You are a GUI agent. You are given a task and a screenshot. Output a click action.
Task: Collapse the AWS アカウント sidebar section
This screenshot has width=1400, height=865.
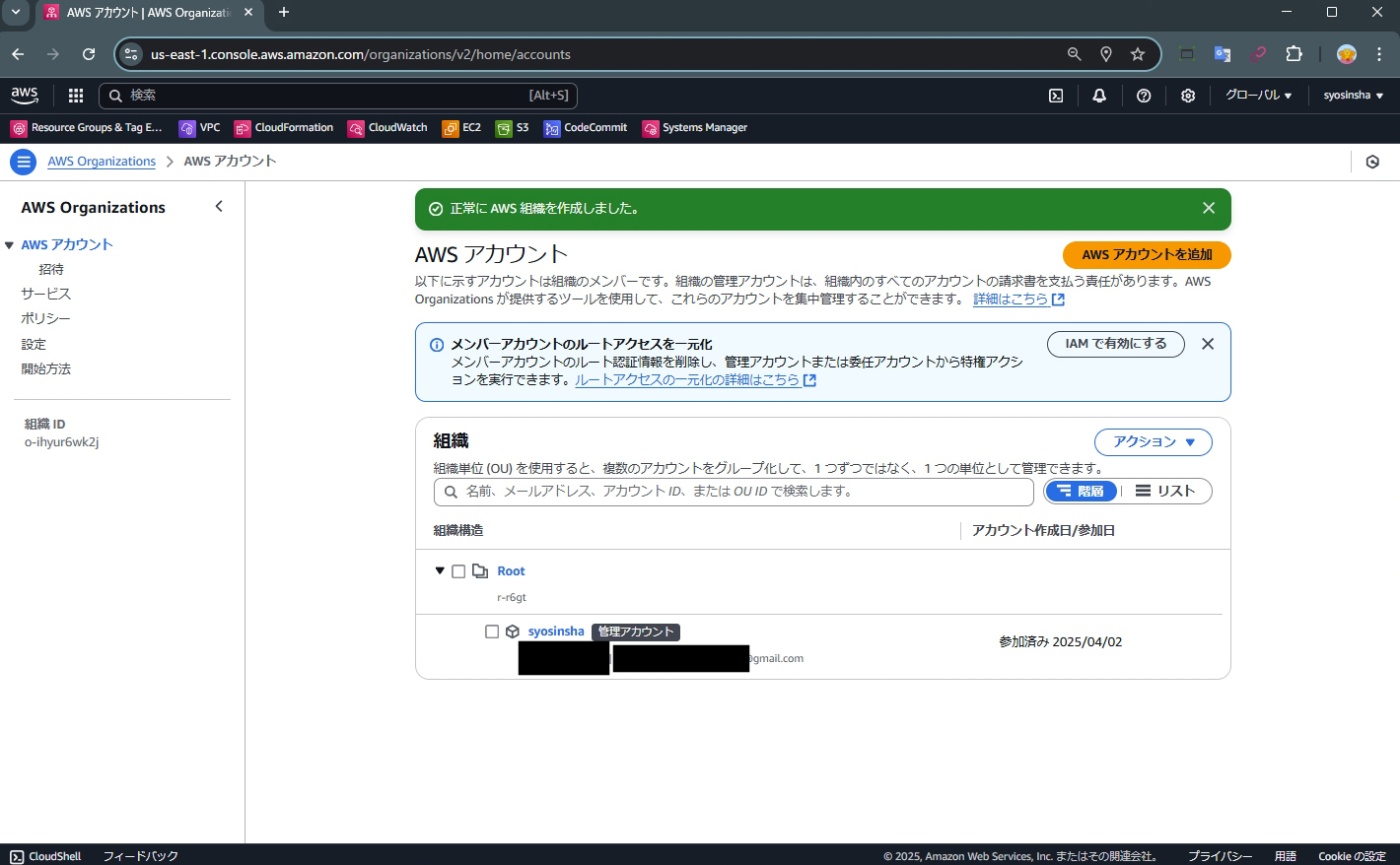point(10,245)
